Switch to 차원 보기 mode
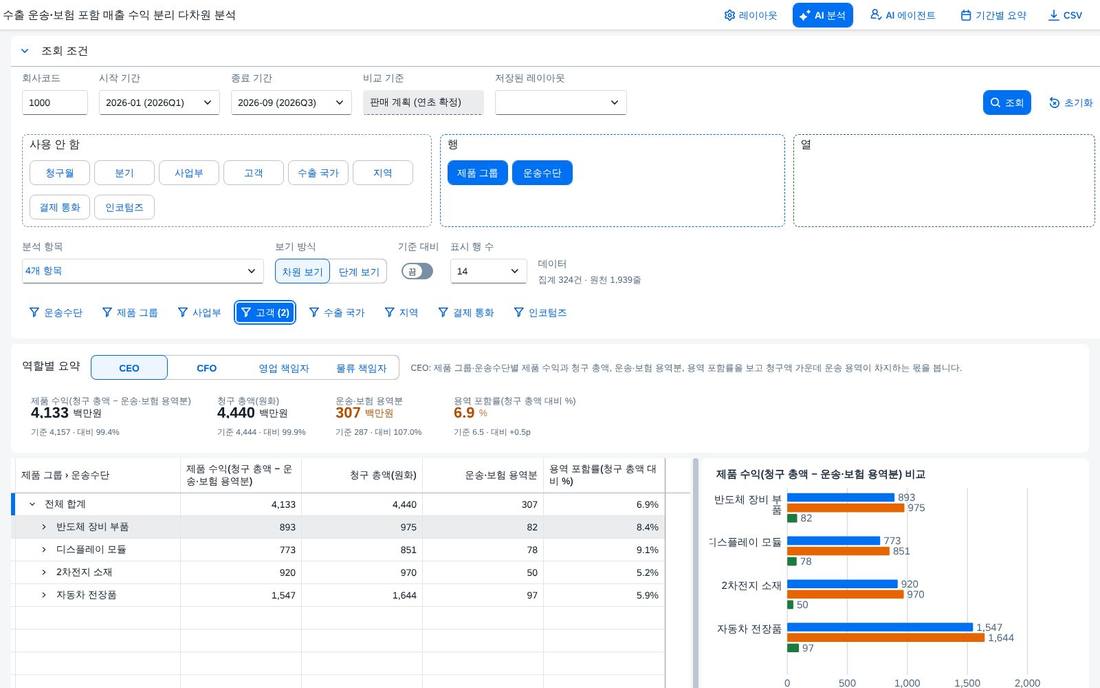 pyautogui.click(x=302, y=271)
